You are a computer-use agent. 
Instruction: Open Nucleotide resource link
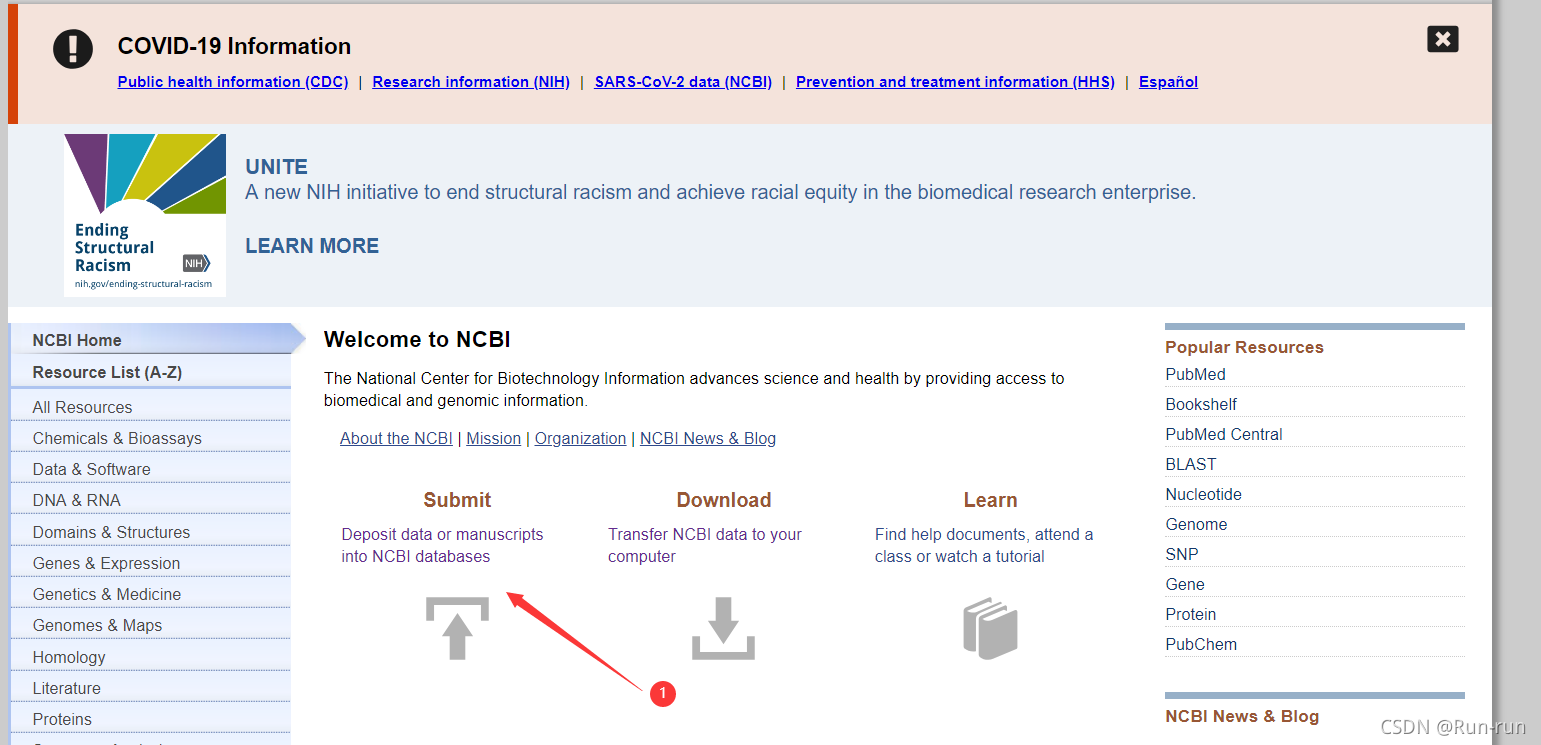(1203, 494)
